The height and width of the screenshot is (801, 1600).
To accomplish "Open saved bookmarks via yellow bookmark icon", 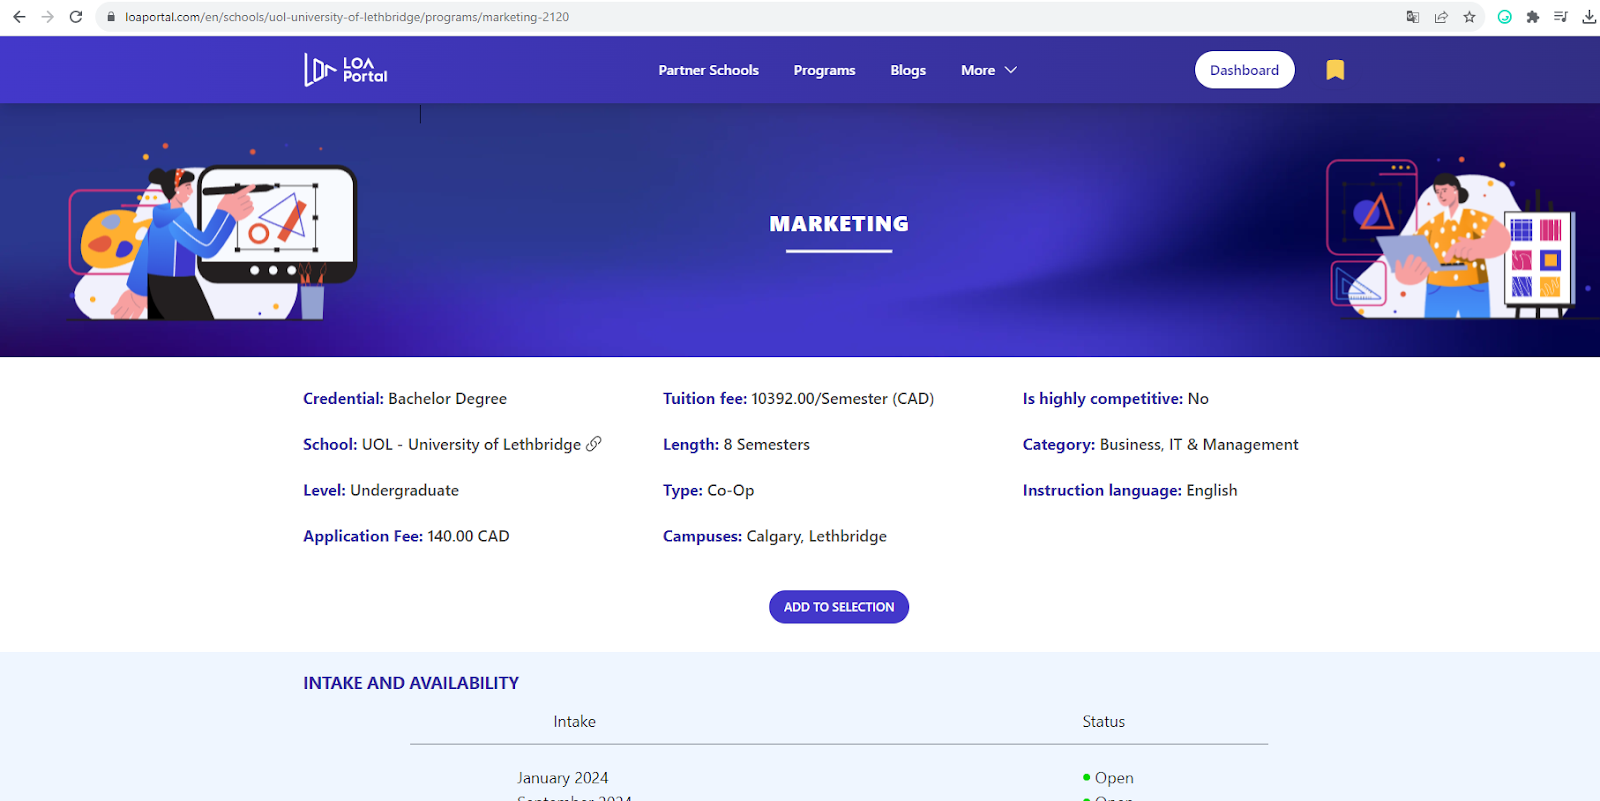I will (x=1335, y=70).
